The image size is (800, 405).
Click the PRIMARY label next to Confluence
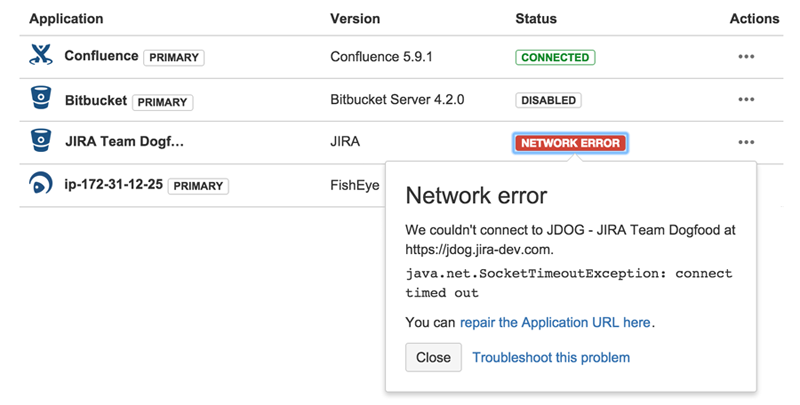[x=174, y=58]
